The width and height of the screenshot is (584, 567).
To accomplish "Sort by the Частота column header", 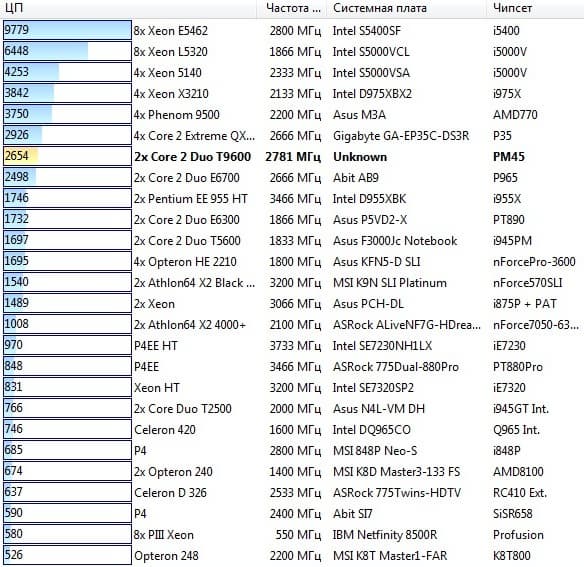I will [292, 8].
